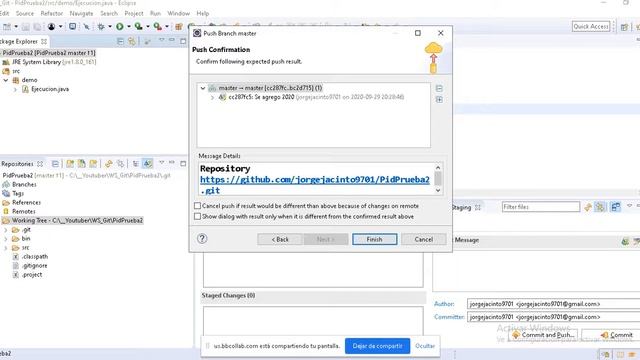The height and width of the screenshot is (360, 640).
Task: Select the Branches node icon in Repositories
Action: click(x=6, y=184)
